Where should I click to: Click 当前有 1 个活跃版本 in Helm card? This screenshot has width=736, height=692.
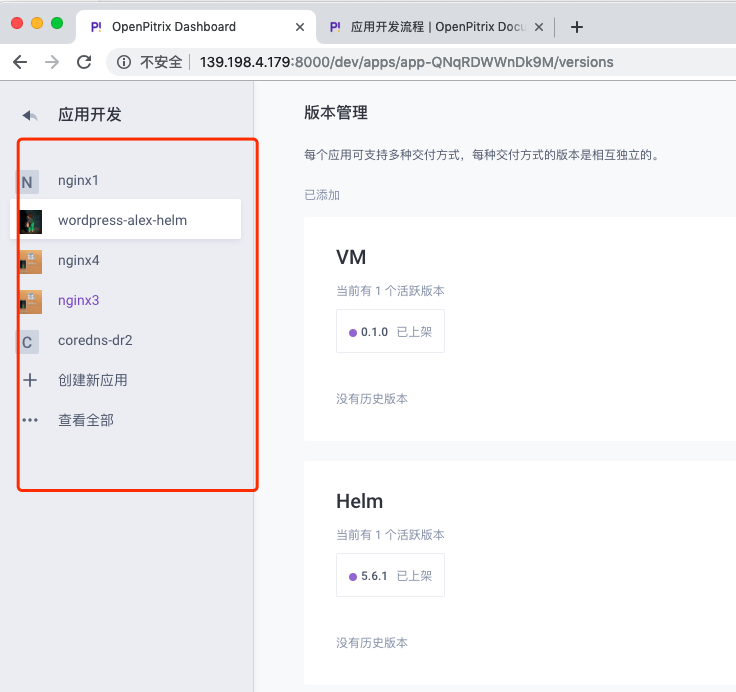click(x=390, y=535)
